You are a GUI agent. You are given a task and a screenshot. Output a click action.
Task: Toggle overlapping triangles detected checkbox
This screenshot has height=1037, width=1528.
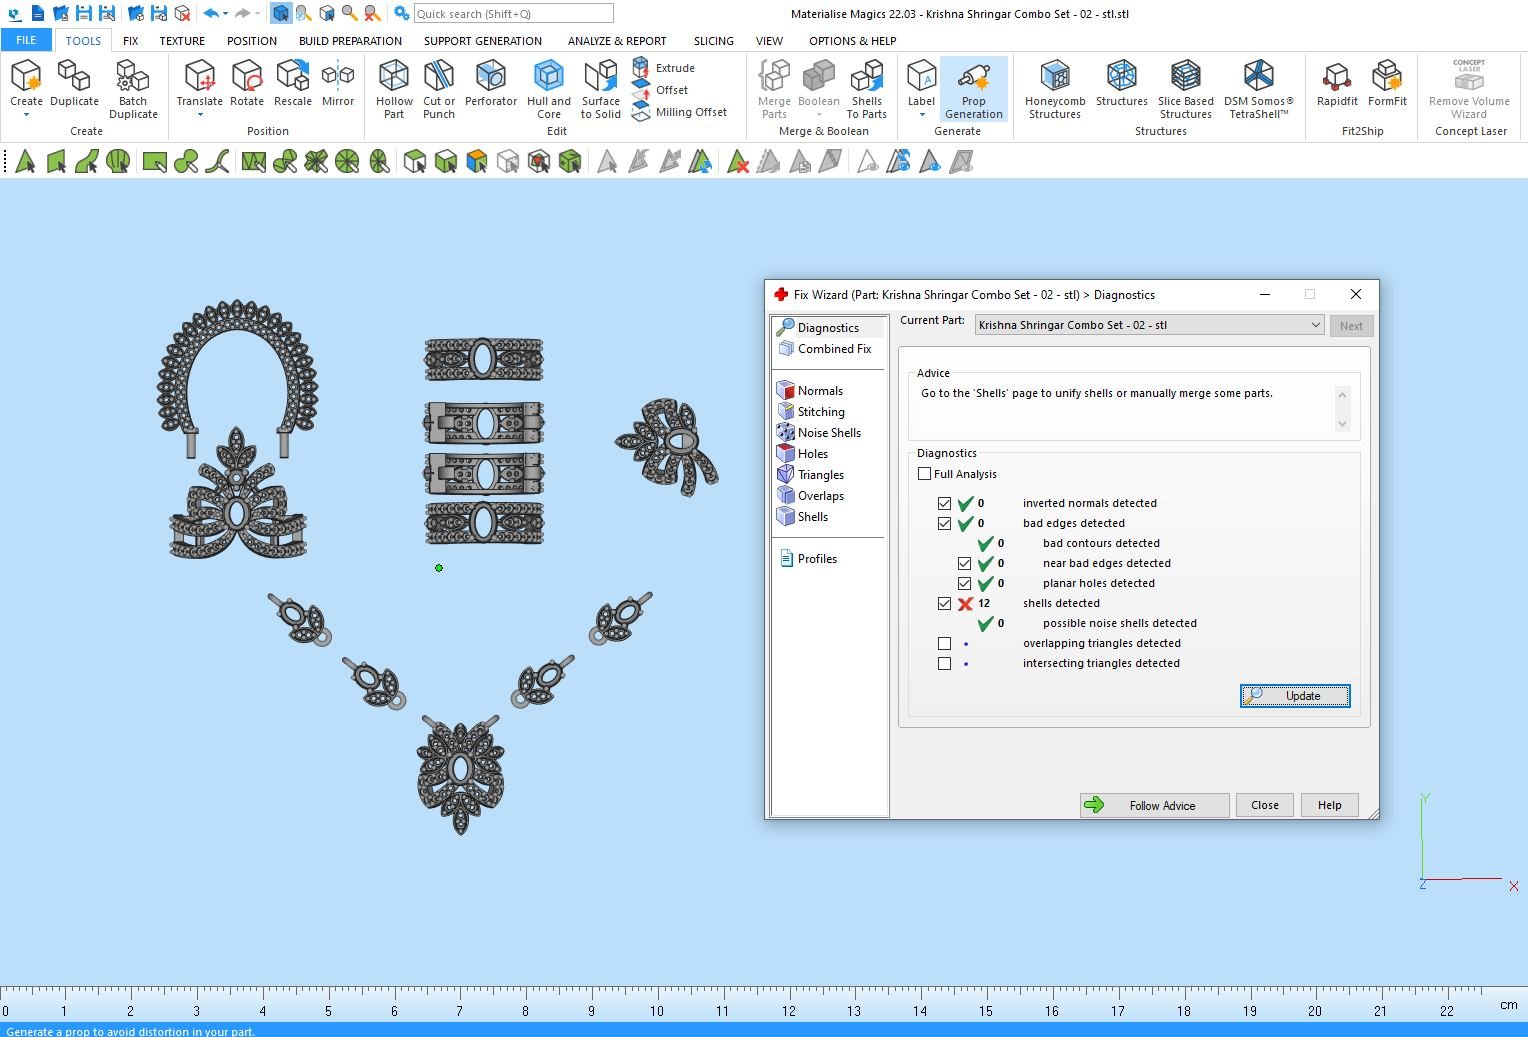pos(945,644)
